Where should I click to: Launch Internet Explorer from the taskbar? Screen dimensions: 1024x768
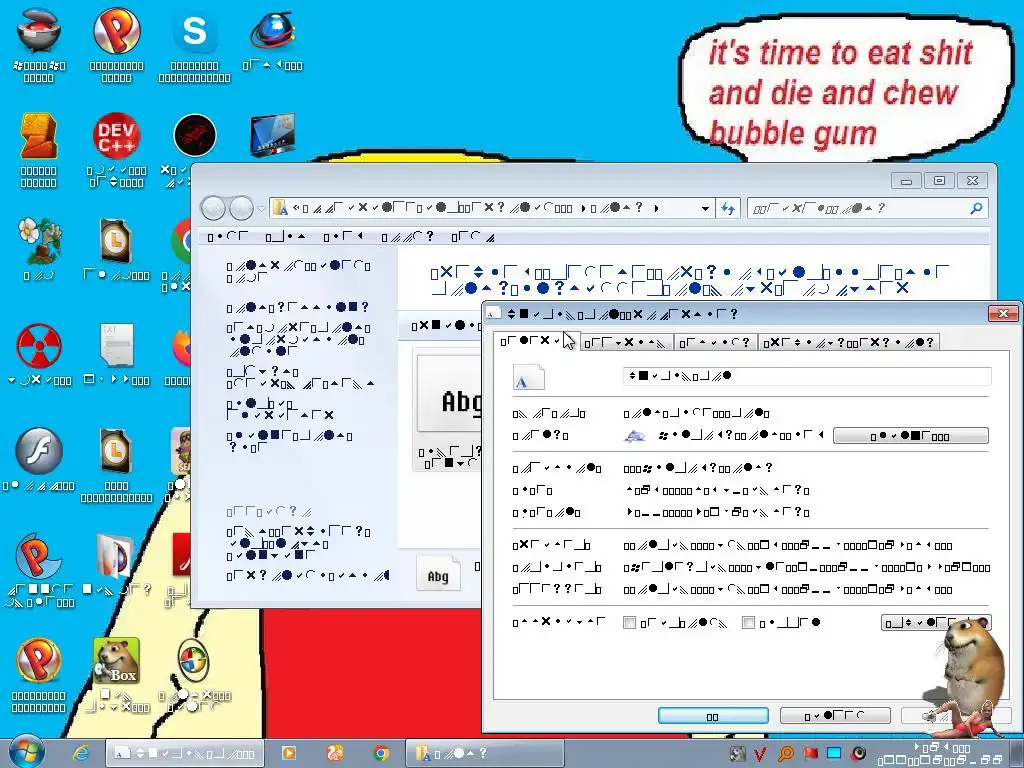point(81,753)
